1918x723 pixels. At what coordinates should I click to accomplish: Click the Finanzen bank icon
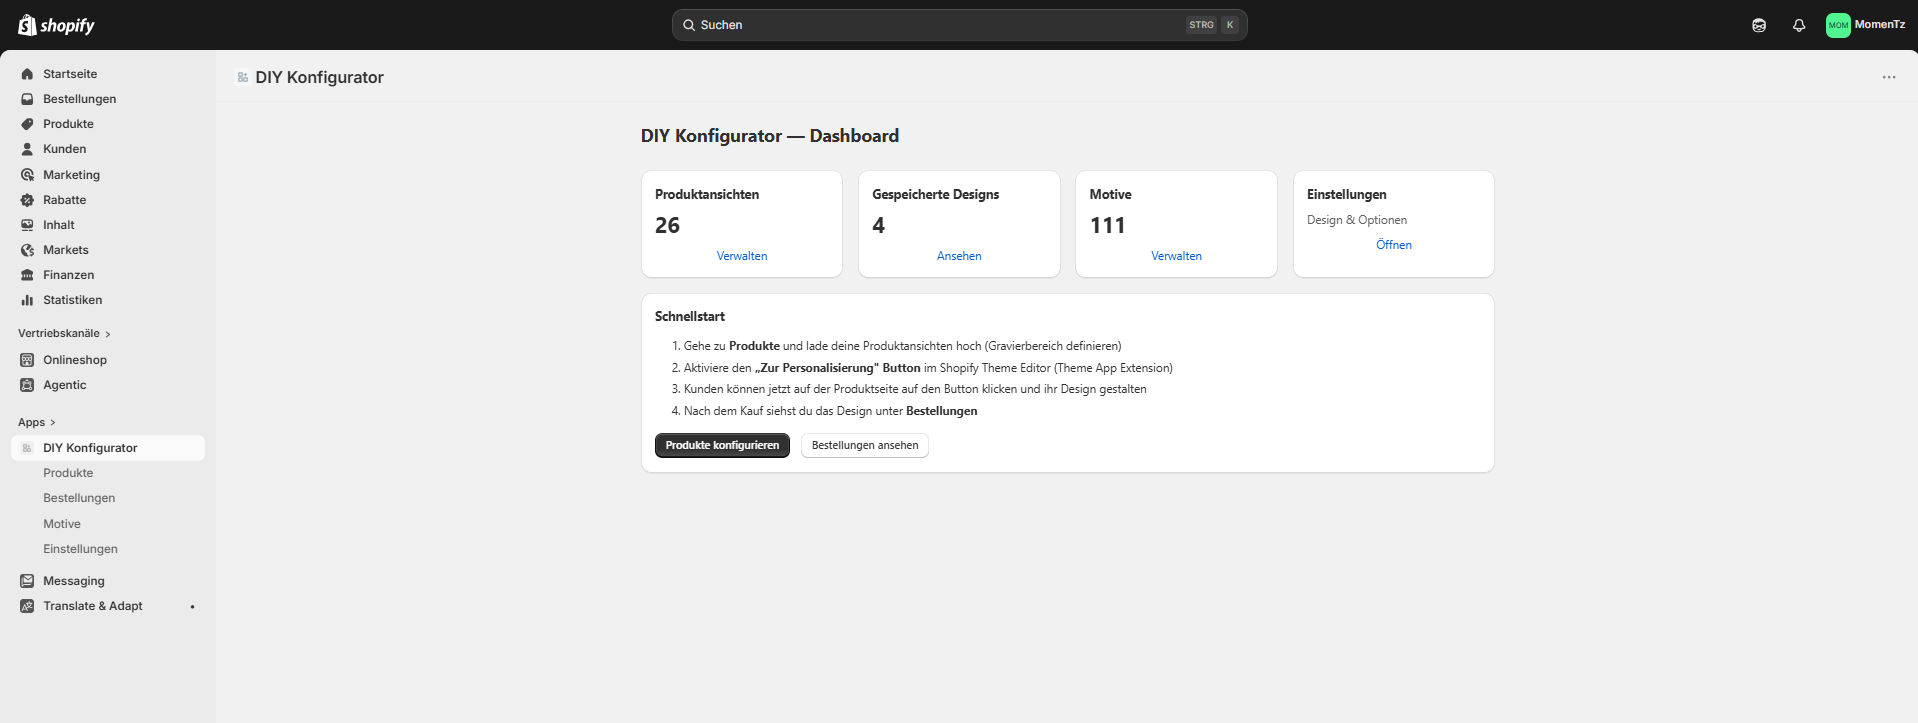(27, 275)
